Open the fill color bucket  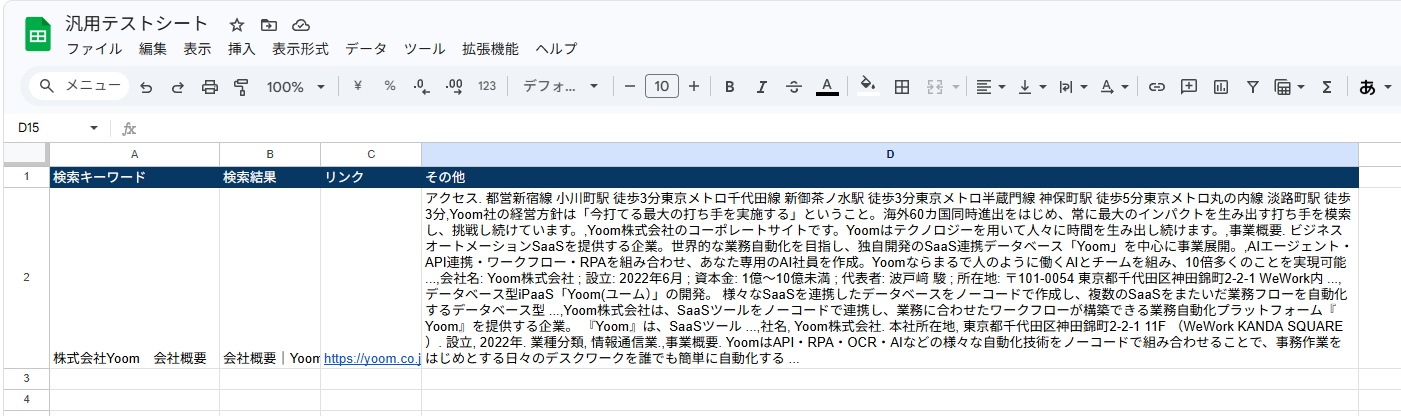pos(868,87)
